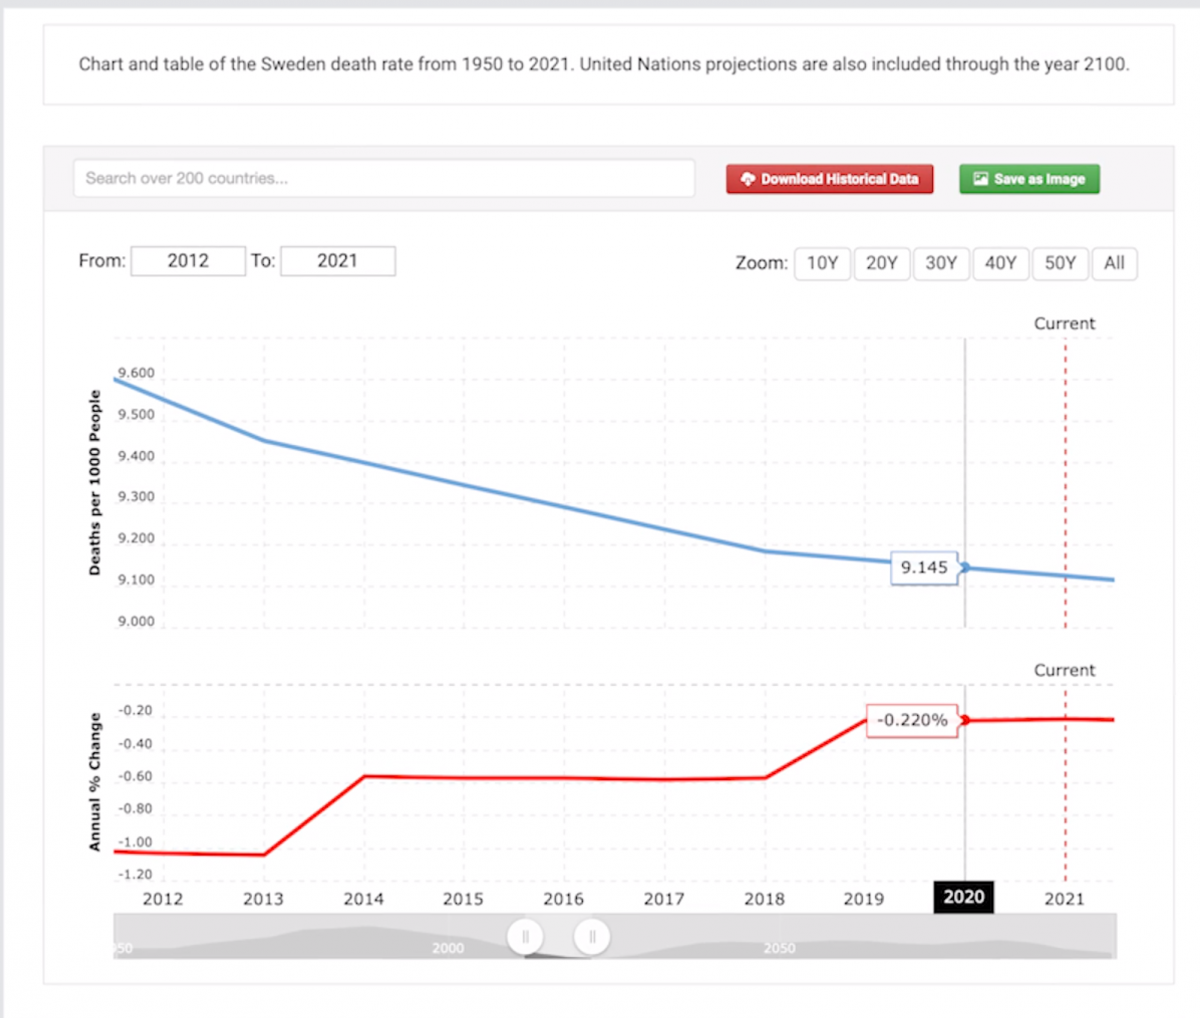Click the To year input box

[338, 261]
